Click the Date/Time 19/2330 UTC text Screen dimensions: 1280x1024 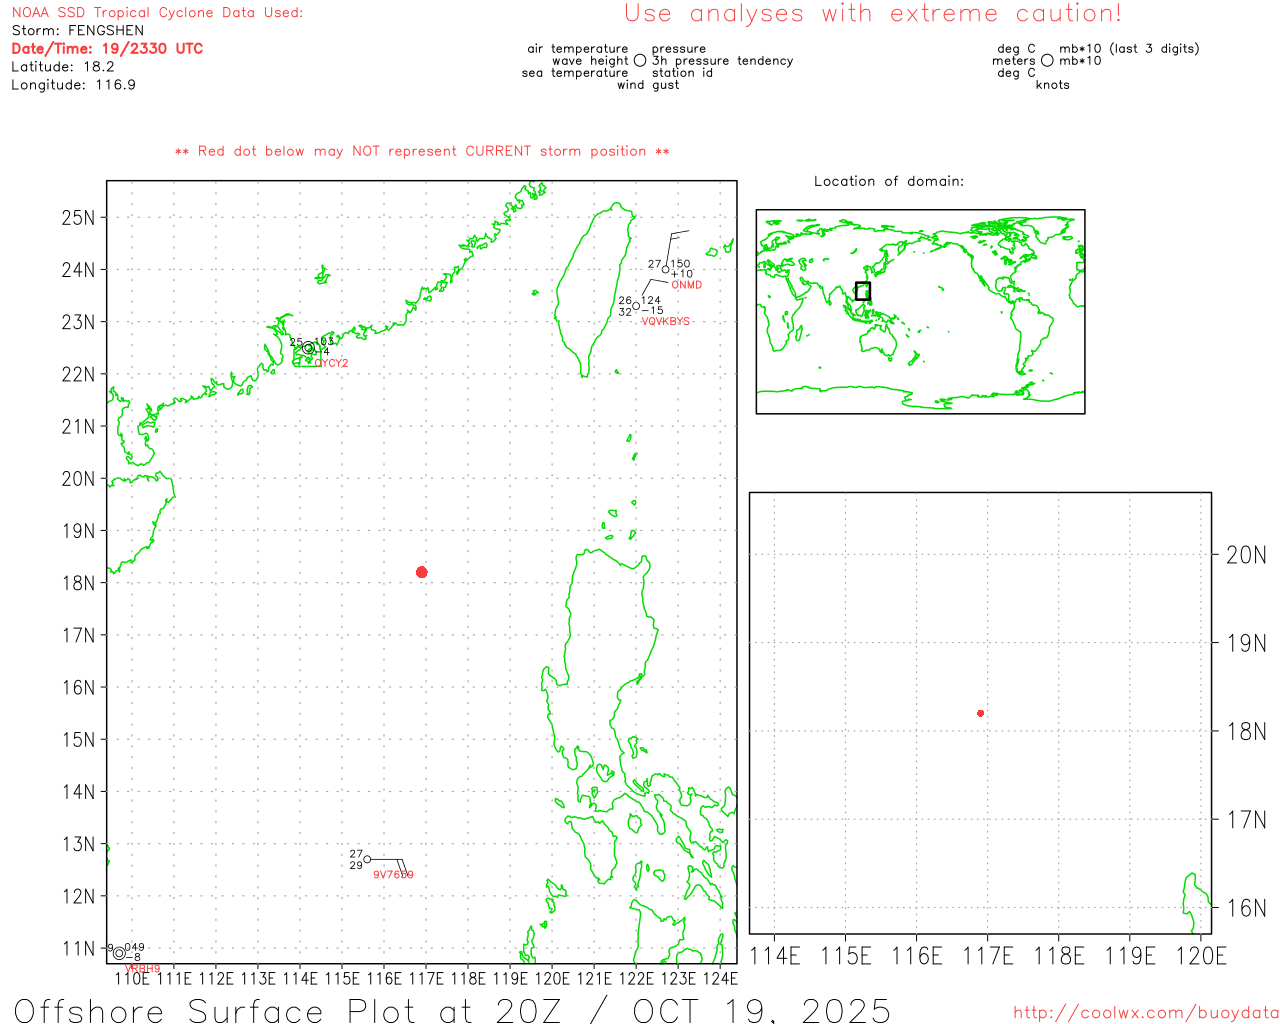click(107, 48)
